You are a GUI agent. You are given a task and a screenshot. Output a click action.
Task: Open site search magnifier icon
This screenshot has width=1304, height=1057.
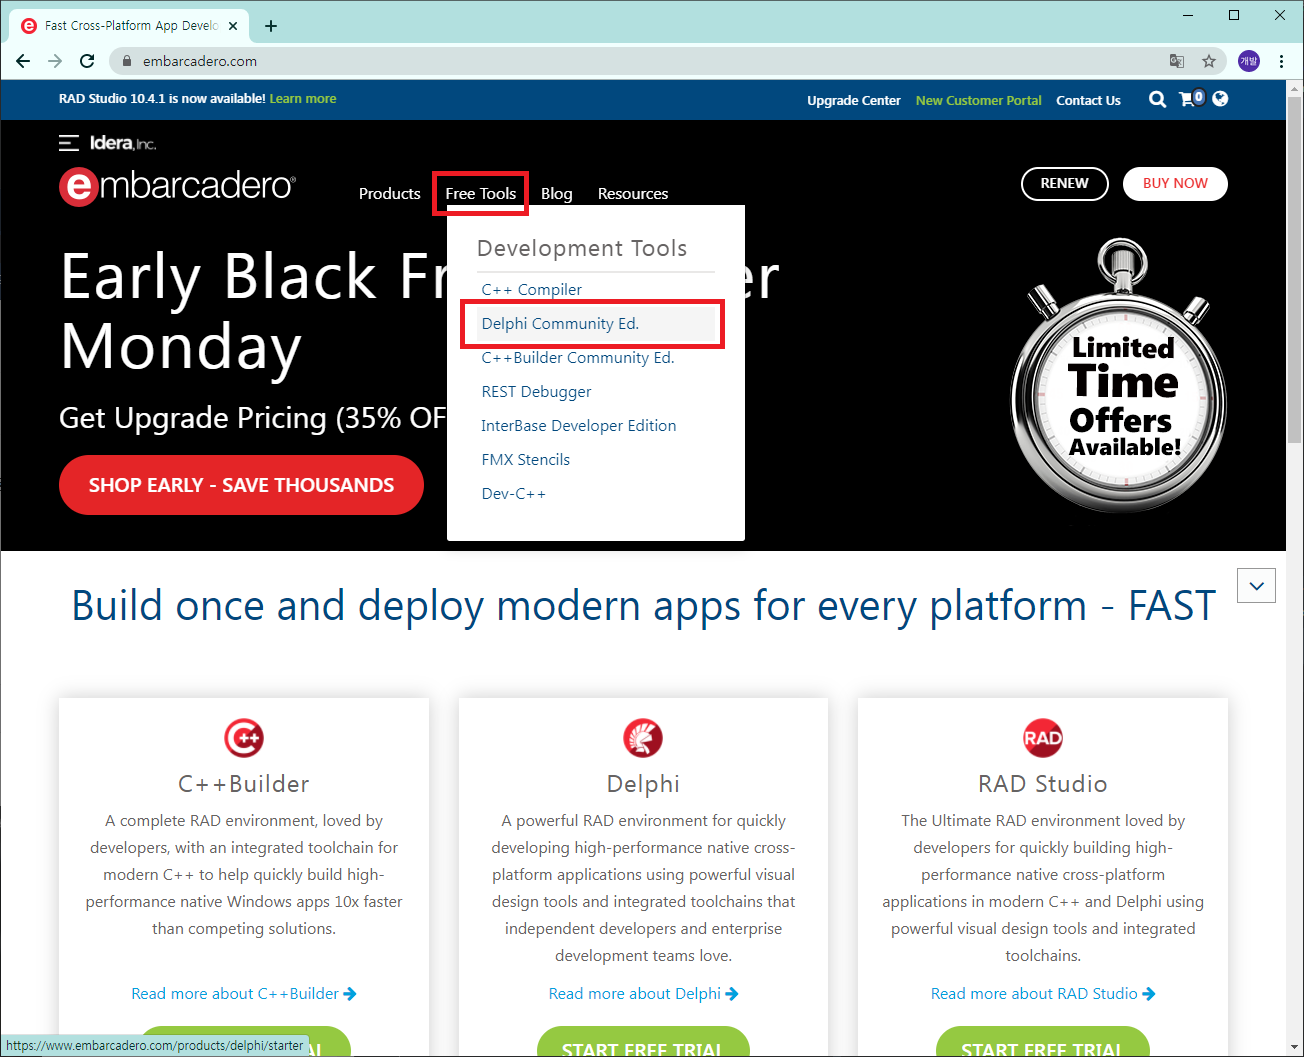(1157, 99)
